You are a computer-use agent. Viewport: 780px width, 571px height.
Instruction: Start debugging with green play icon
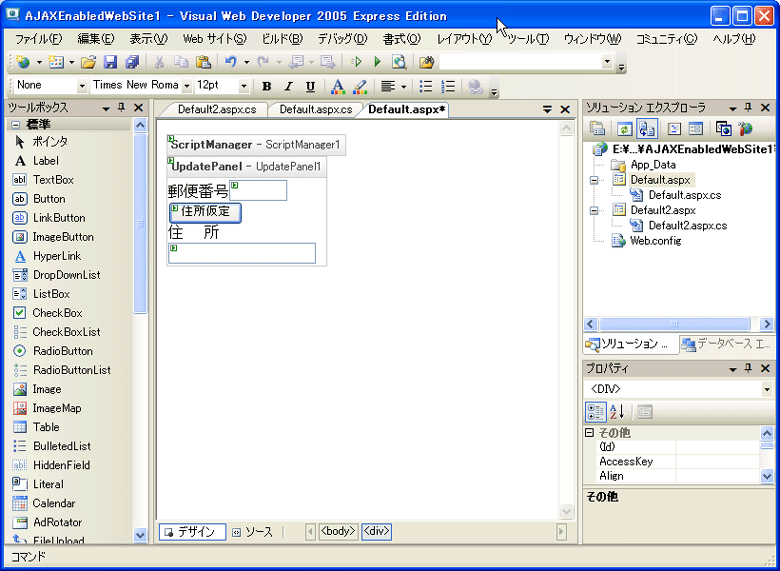[377, 62]
